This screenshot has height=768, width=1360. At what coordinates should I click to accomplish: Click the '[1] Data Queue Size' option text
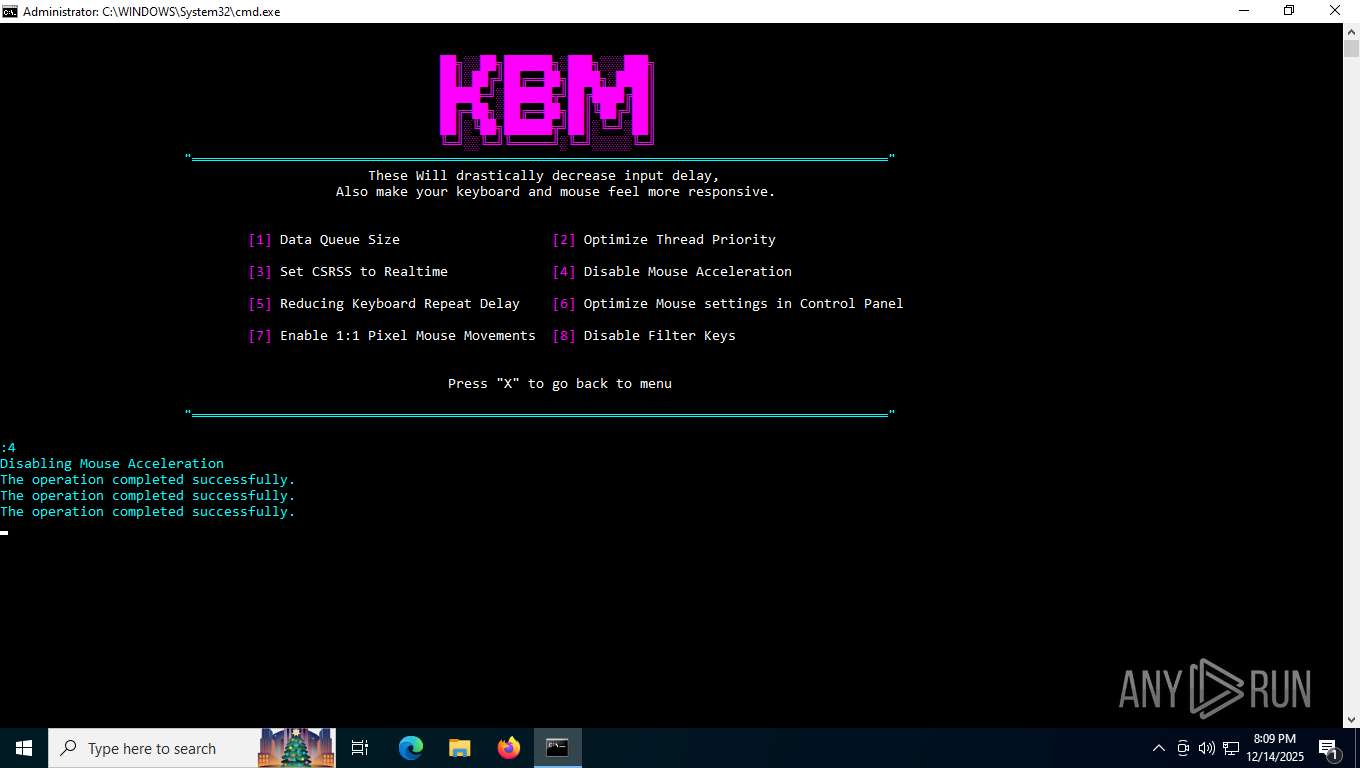[x=324, y=240]
